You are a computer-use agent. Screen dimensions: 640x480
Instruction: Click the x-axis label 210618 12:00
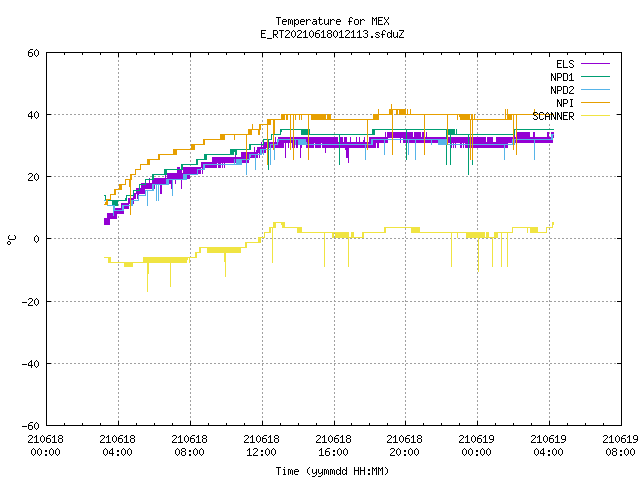261,446
